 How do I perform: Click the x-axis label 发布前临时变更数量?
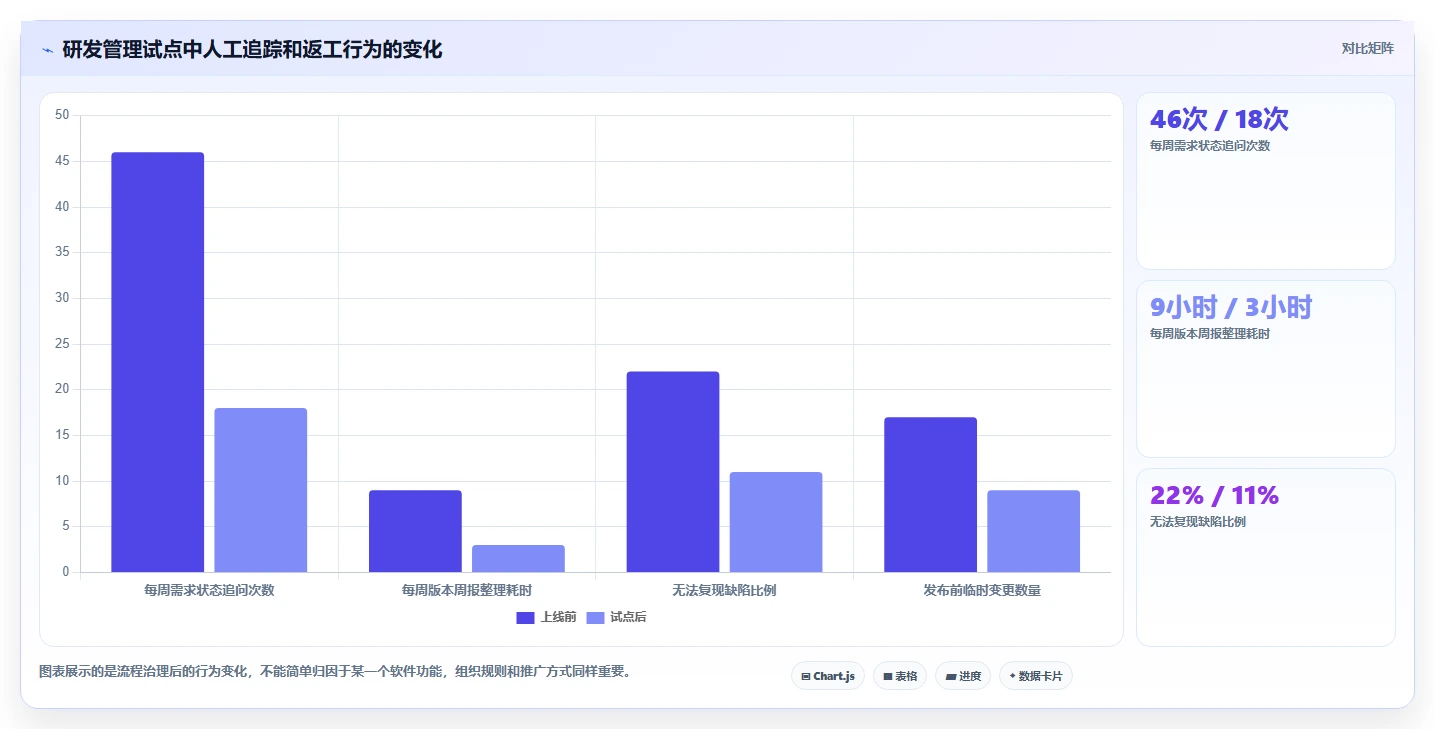point(982,590)
